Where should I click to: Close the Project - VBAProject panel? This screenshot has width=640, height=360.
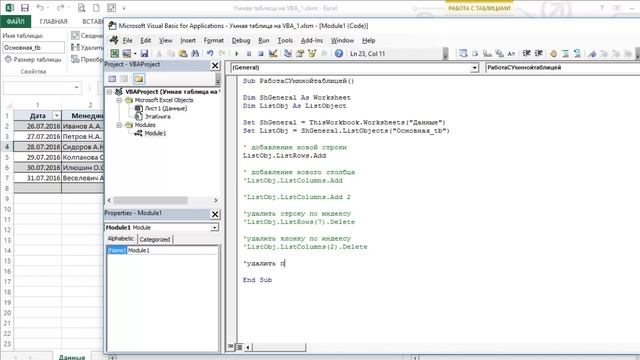pos(215,65)
